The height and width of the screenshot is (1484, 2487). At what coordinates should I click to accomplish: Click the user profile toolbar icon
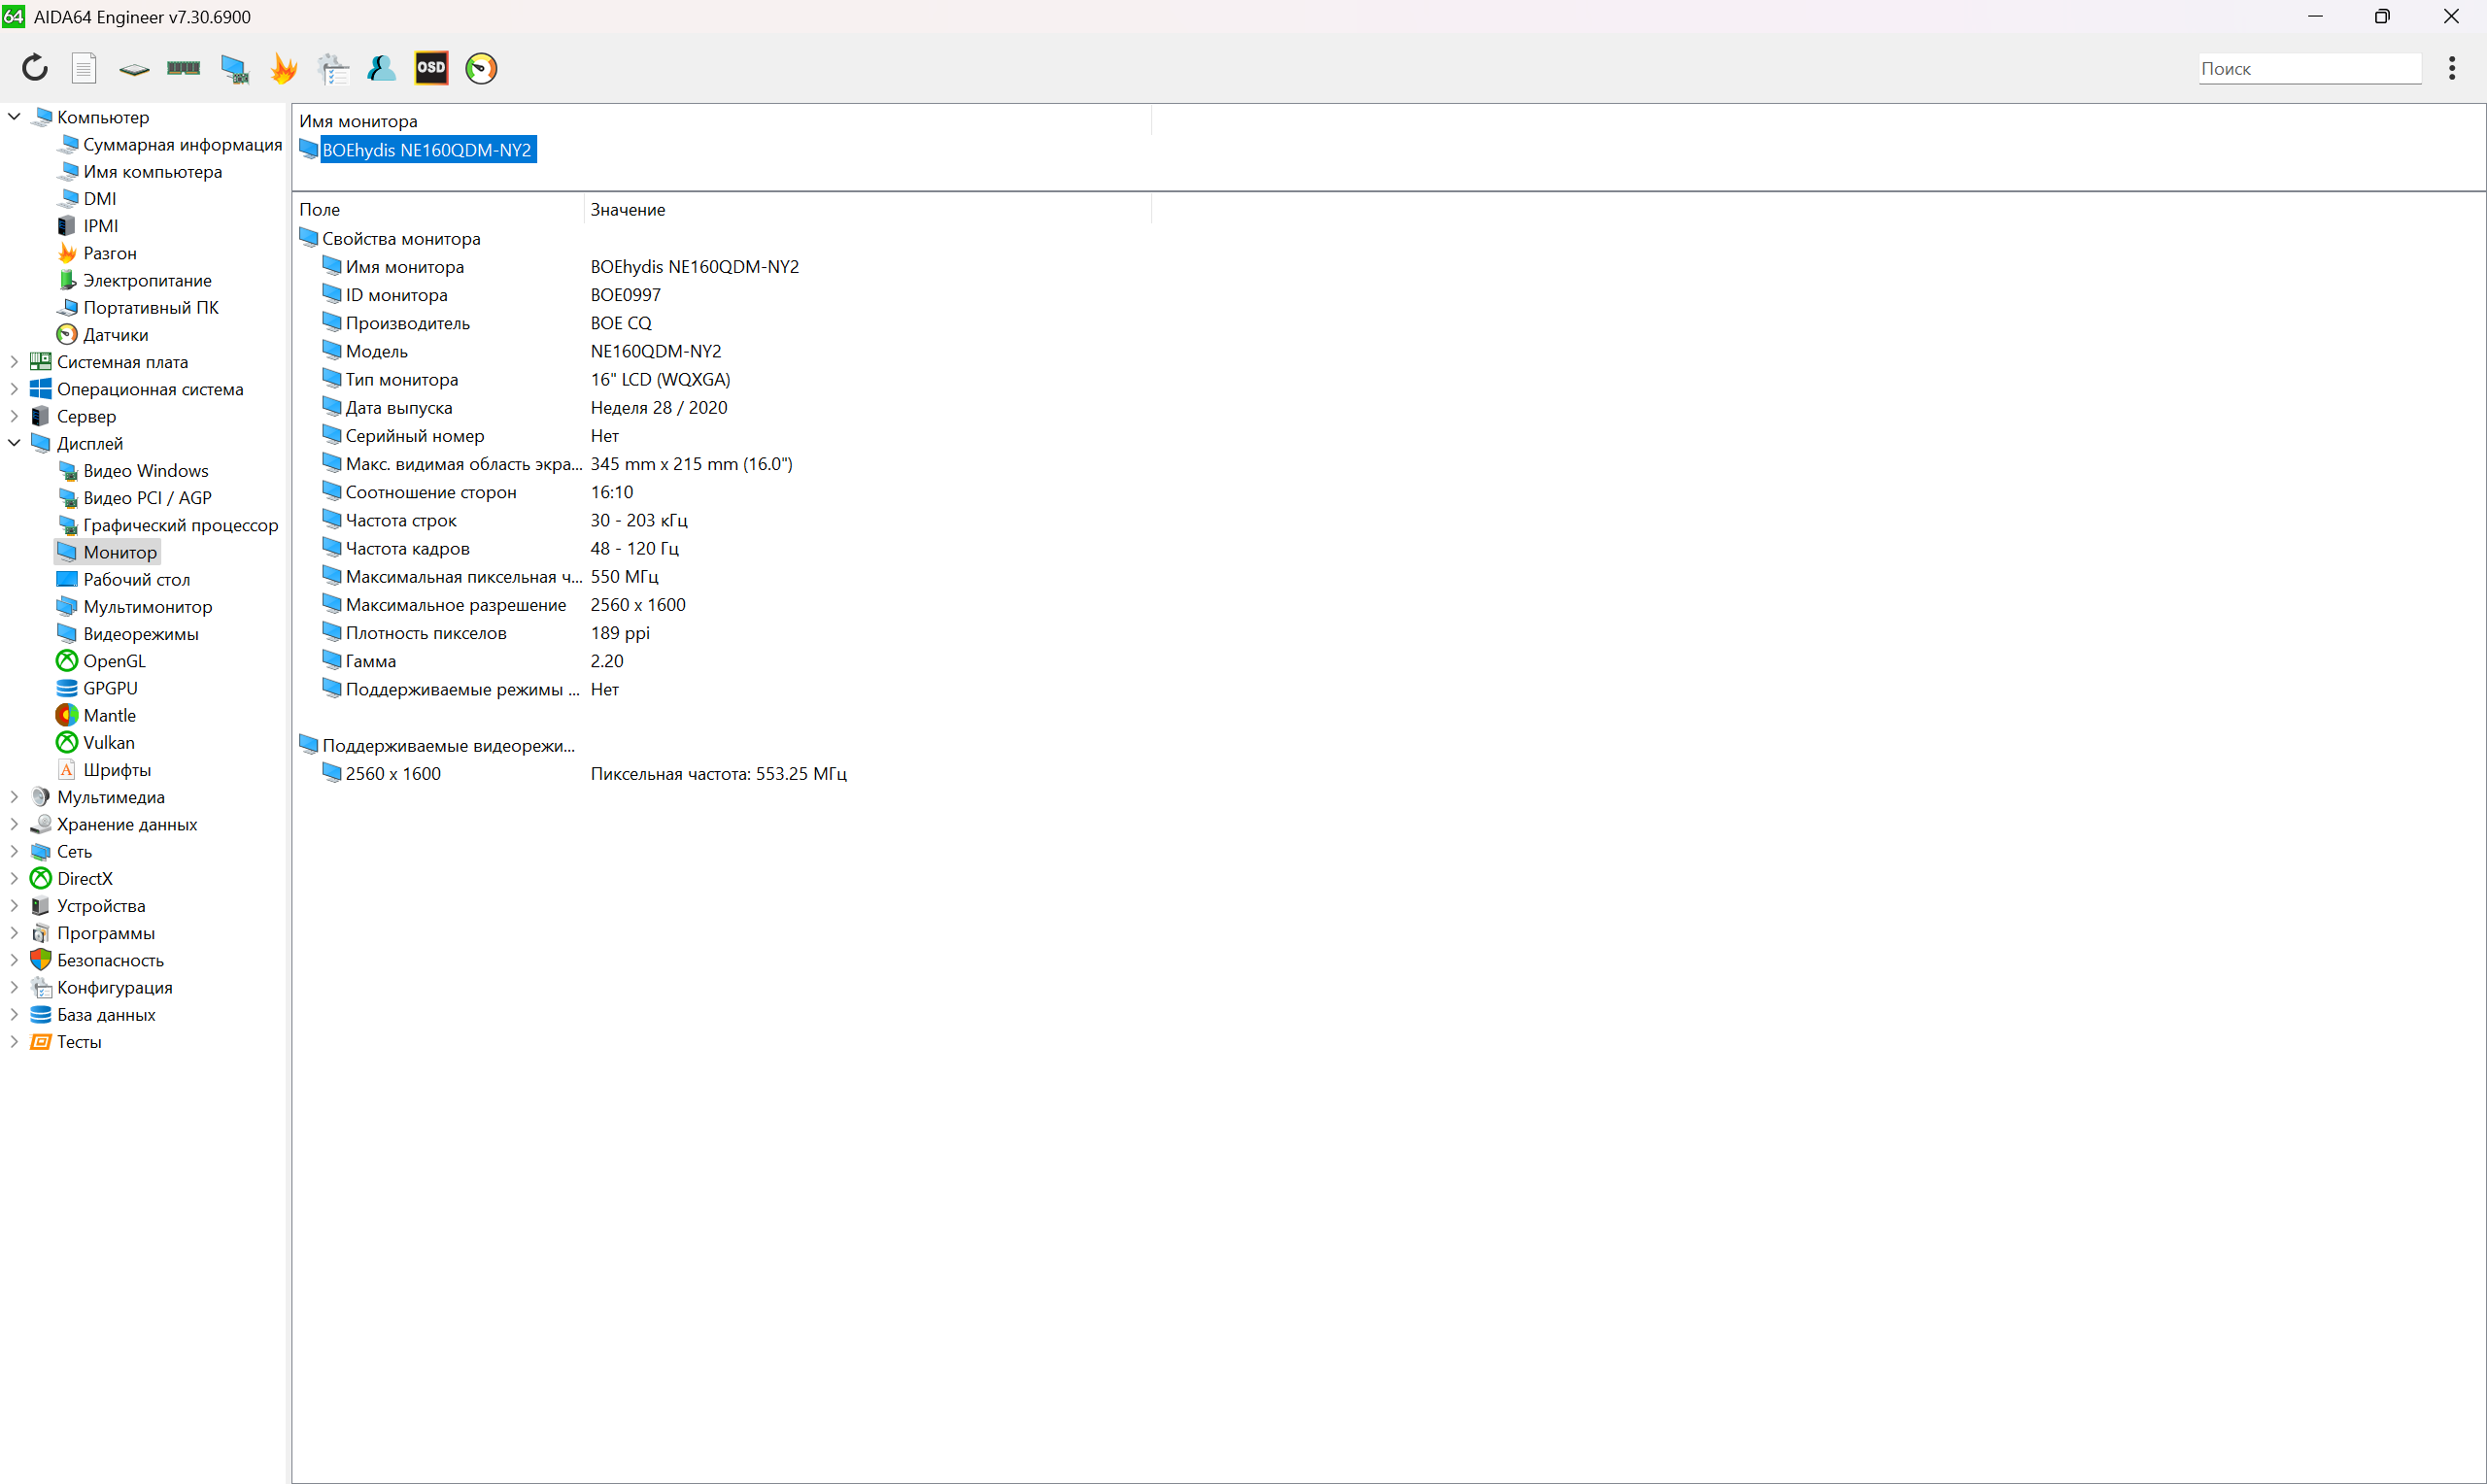pyautogui.click(x=382, y=68)
